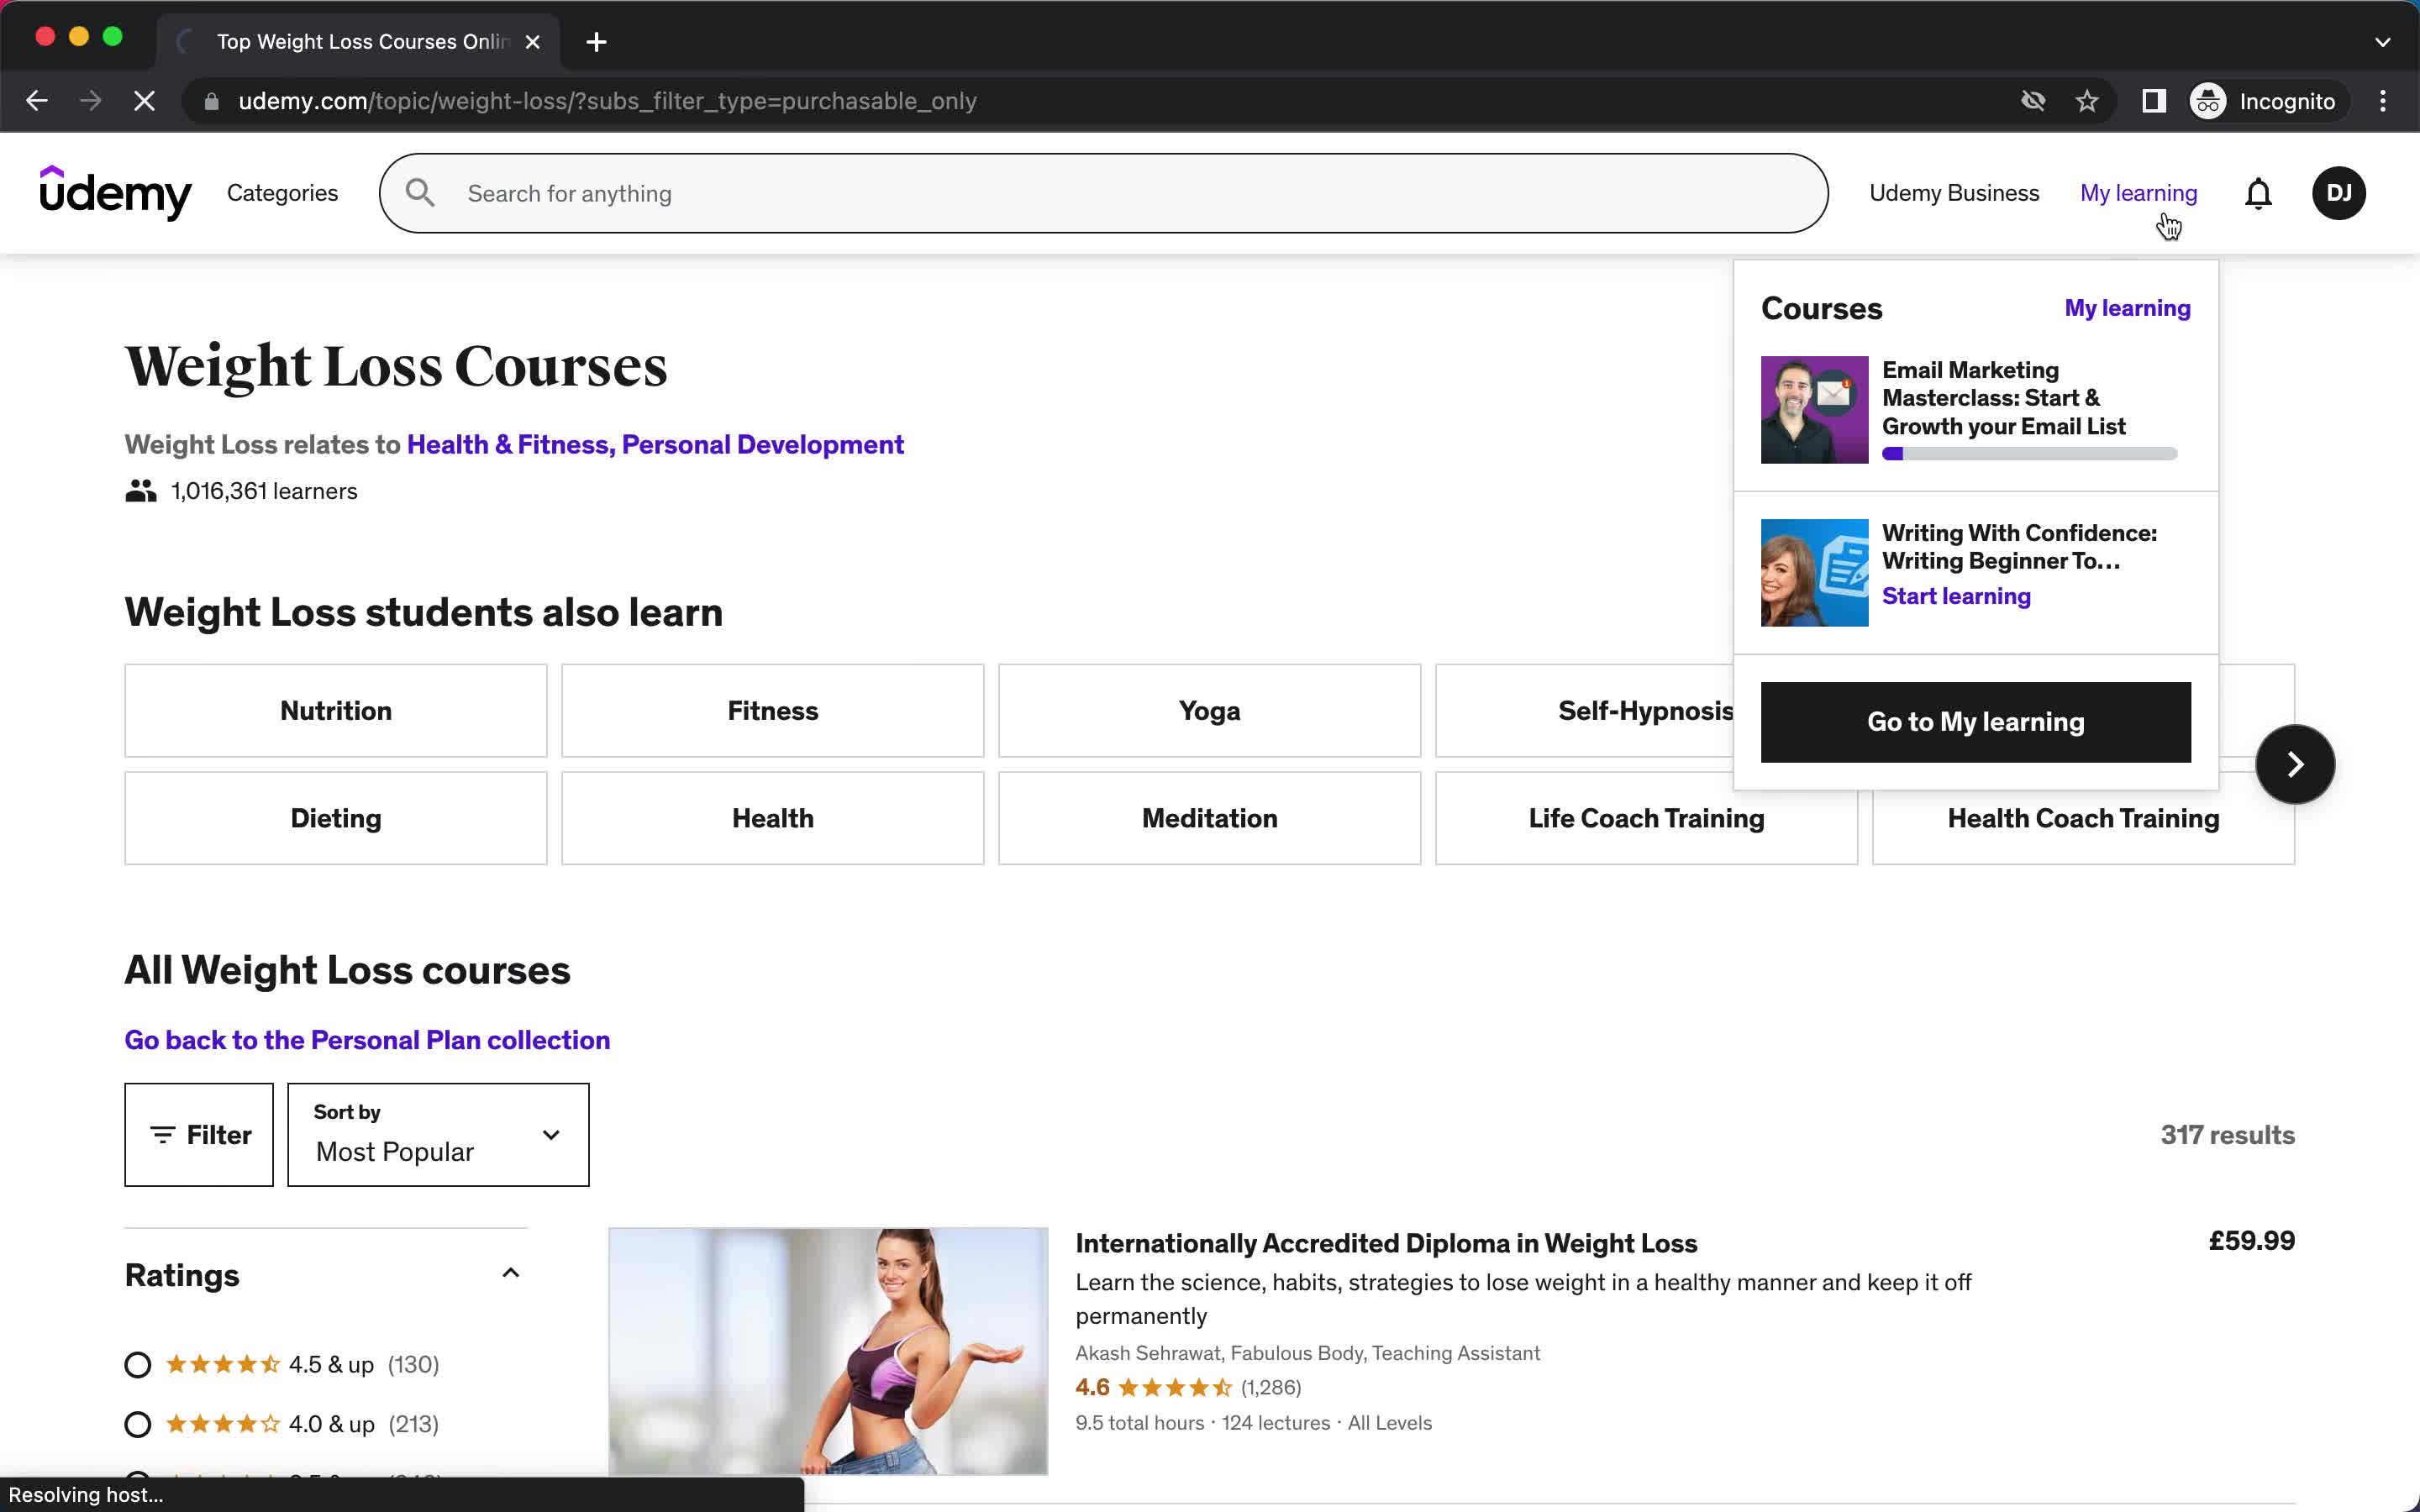Open Health & Fitness category link
Image resolution: width=2420 pixels, height=1512 pixels.
[505, 443]
